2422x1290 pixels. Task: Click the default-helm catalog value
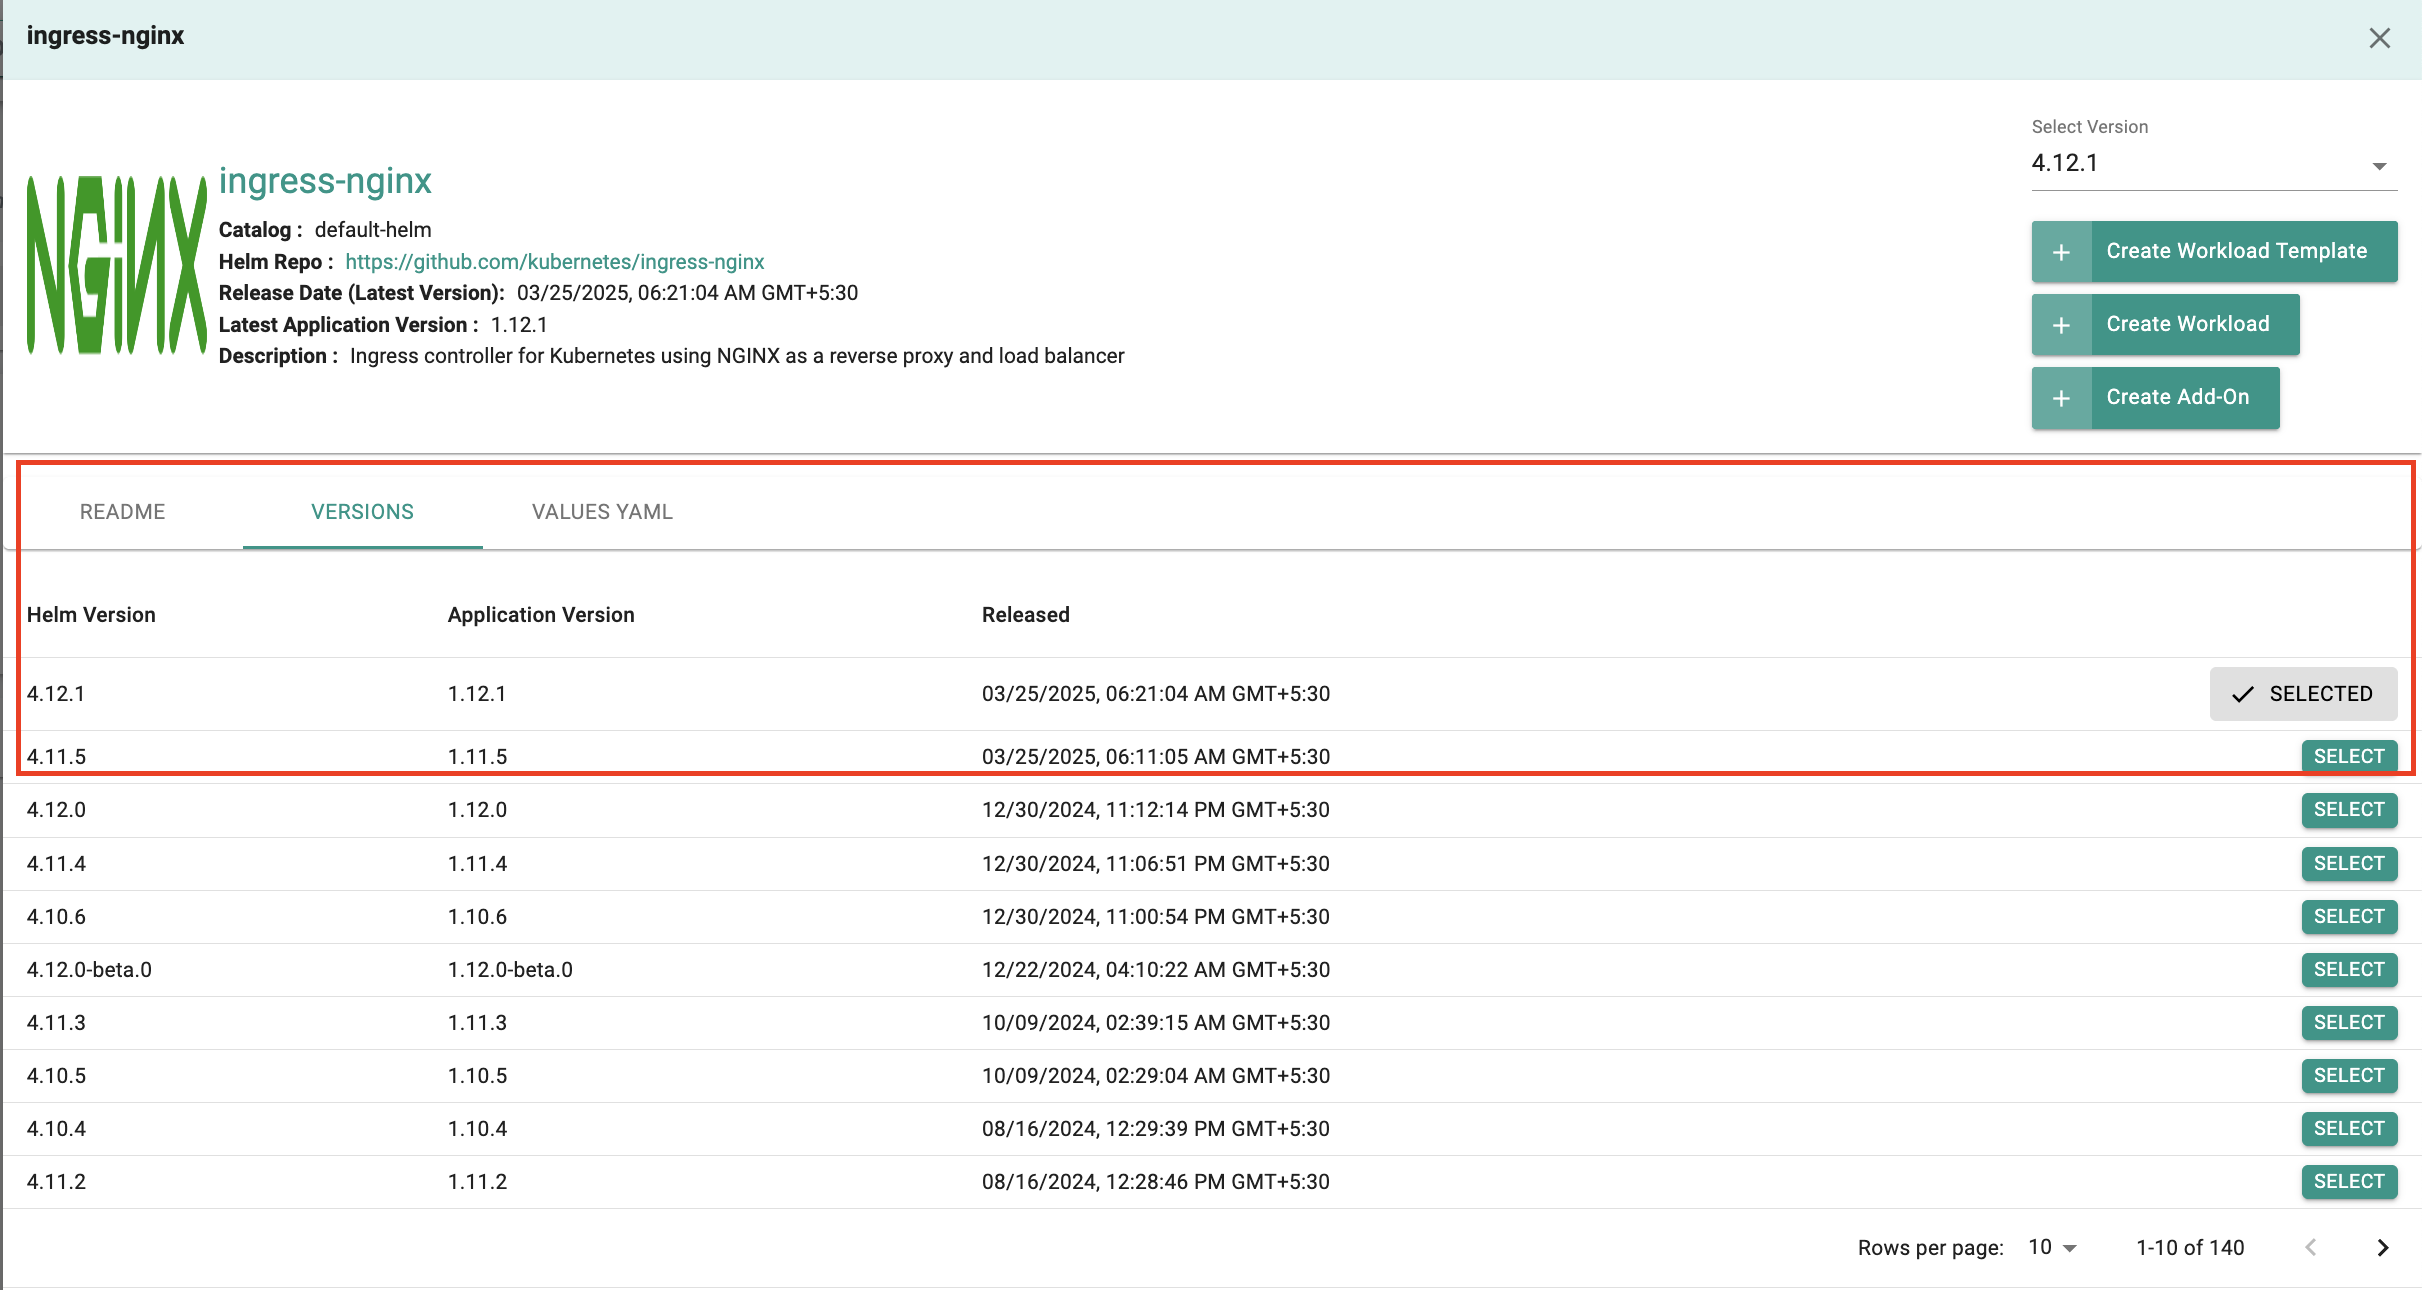pos(373,230)
